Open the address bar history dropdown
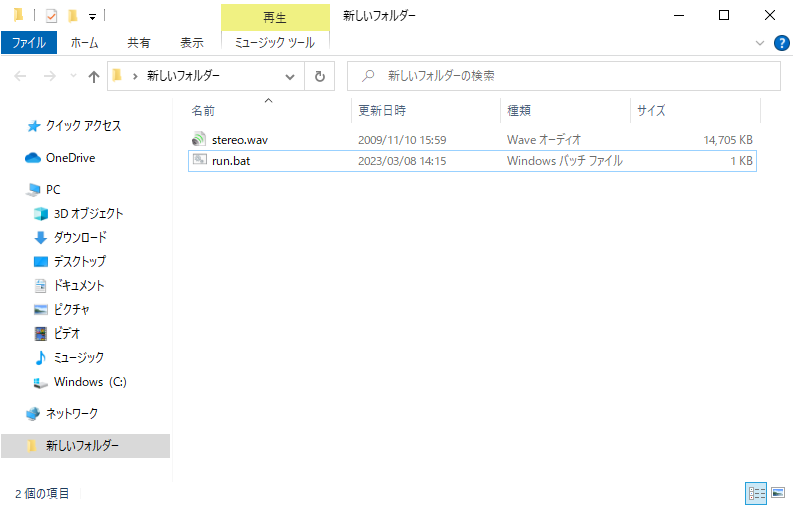 pyautogui.click(x=290, y=76)
